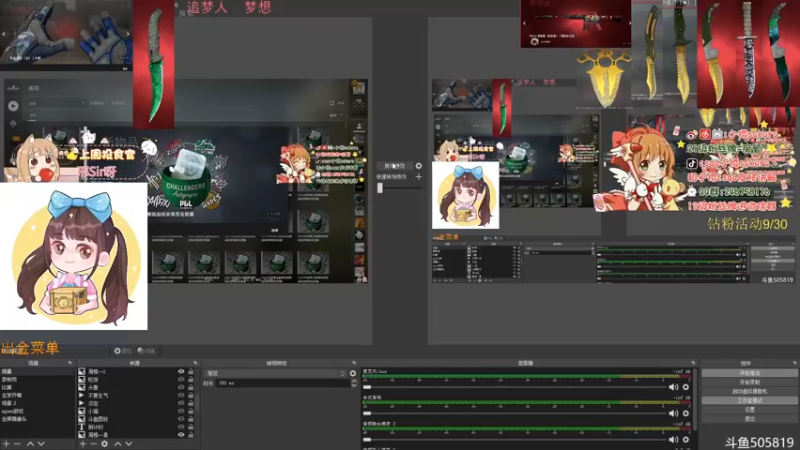Image resolution: width=800 pixels, height=450 pixels.
Task: Hide the last source in the list
Action: pos(181,435)
